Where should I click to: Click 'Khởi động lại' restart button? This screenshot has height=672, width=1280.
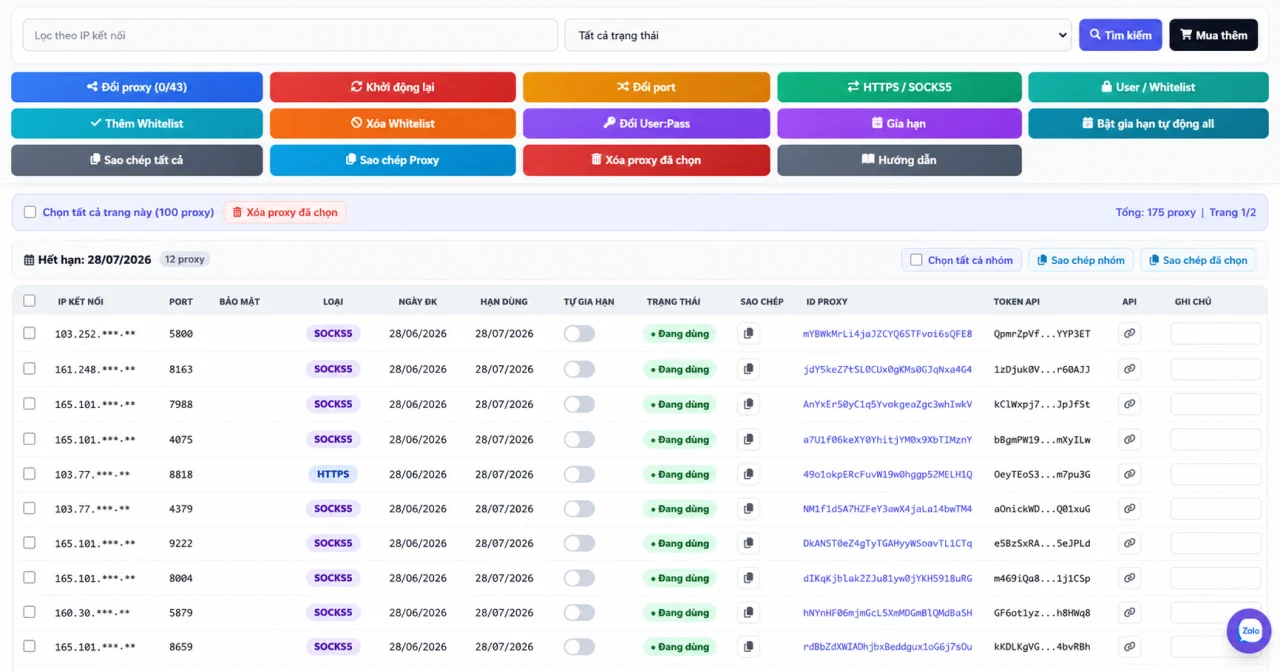[393, 87]
